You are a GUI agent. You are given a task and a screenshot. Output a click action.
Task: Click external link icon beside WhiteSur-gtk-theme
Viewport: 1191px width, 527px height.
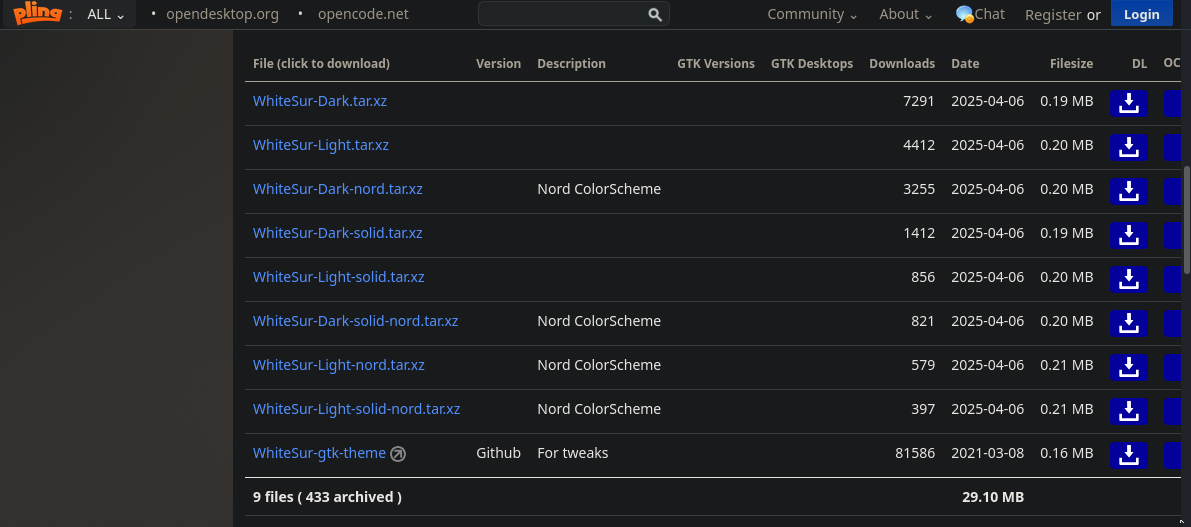(398, 454)
